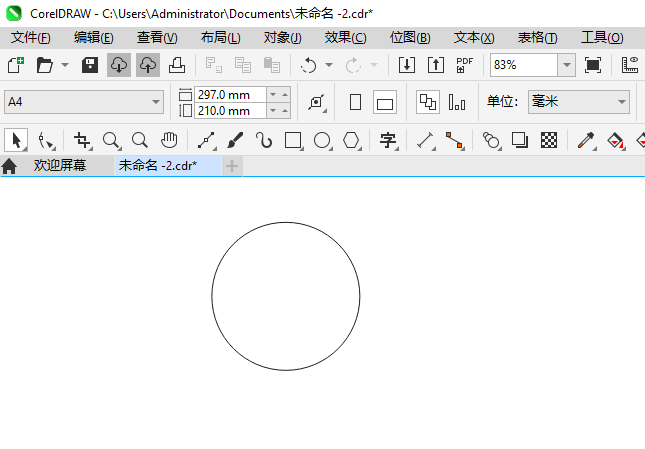Click the Cut icon
Viewport: 645px width, 449px height.
point(214,65)
